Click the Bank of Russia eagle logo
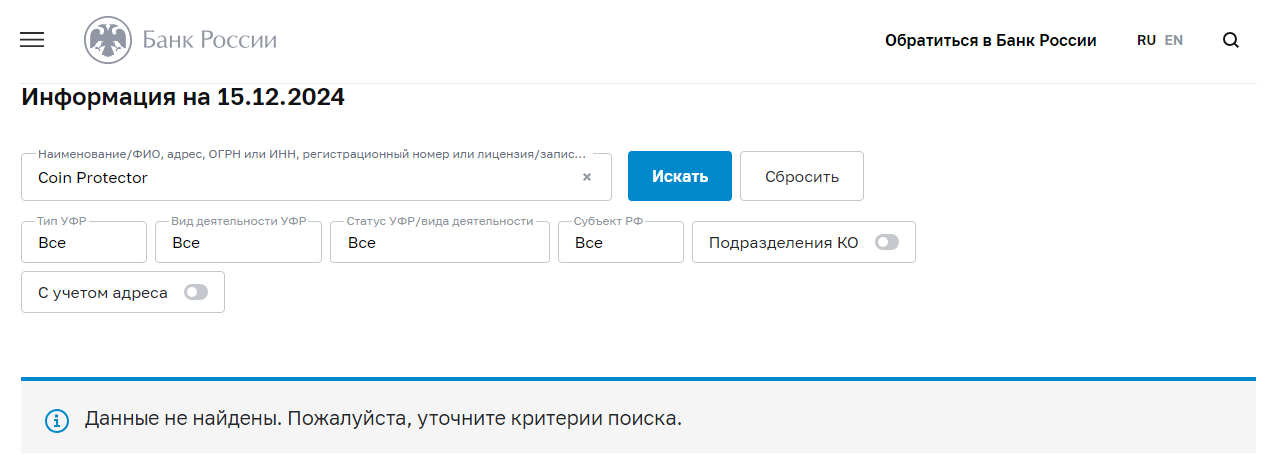Viewport: 1282px width, 455px height. pos(108,41)
